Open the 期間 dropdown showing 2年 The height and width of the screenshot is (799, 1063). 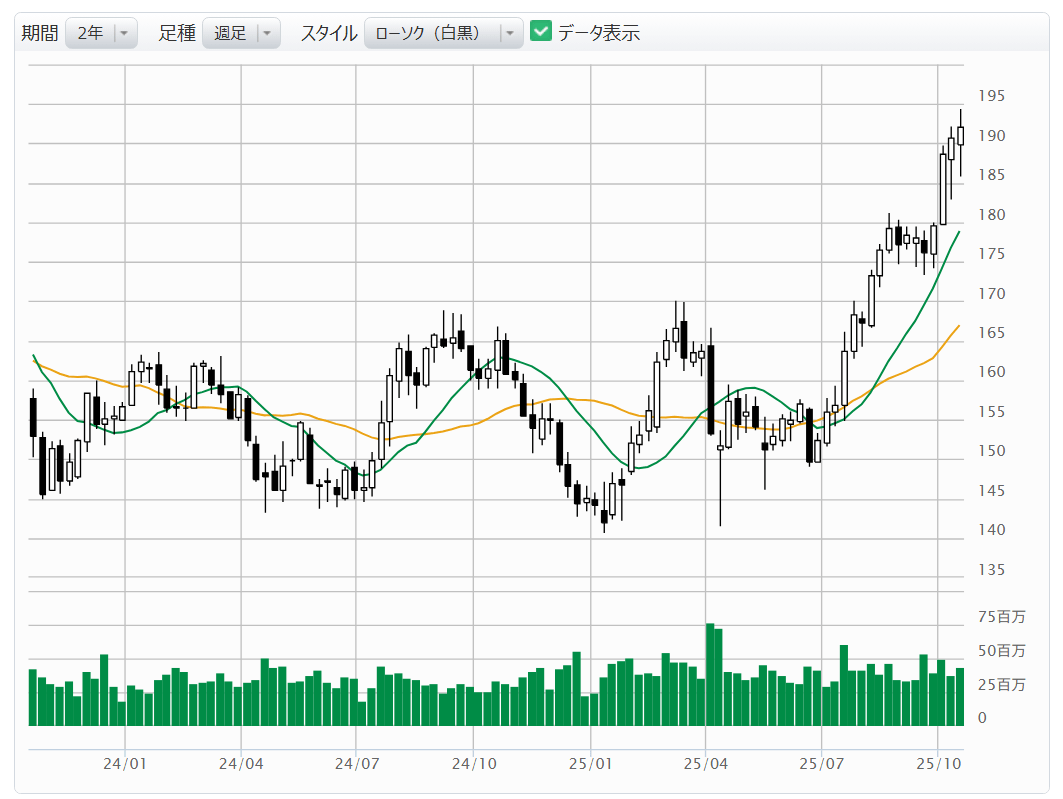tap(101, 33)
